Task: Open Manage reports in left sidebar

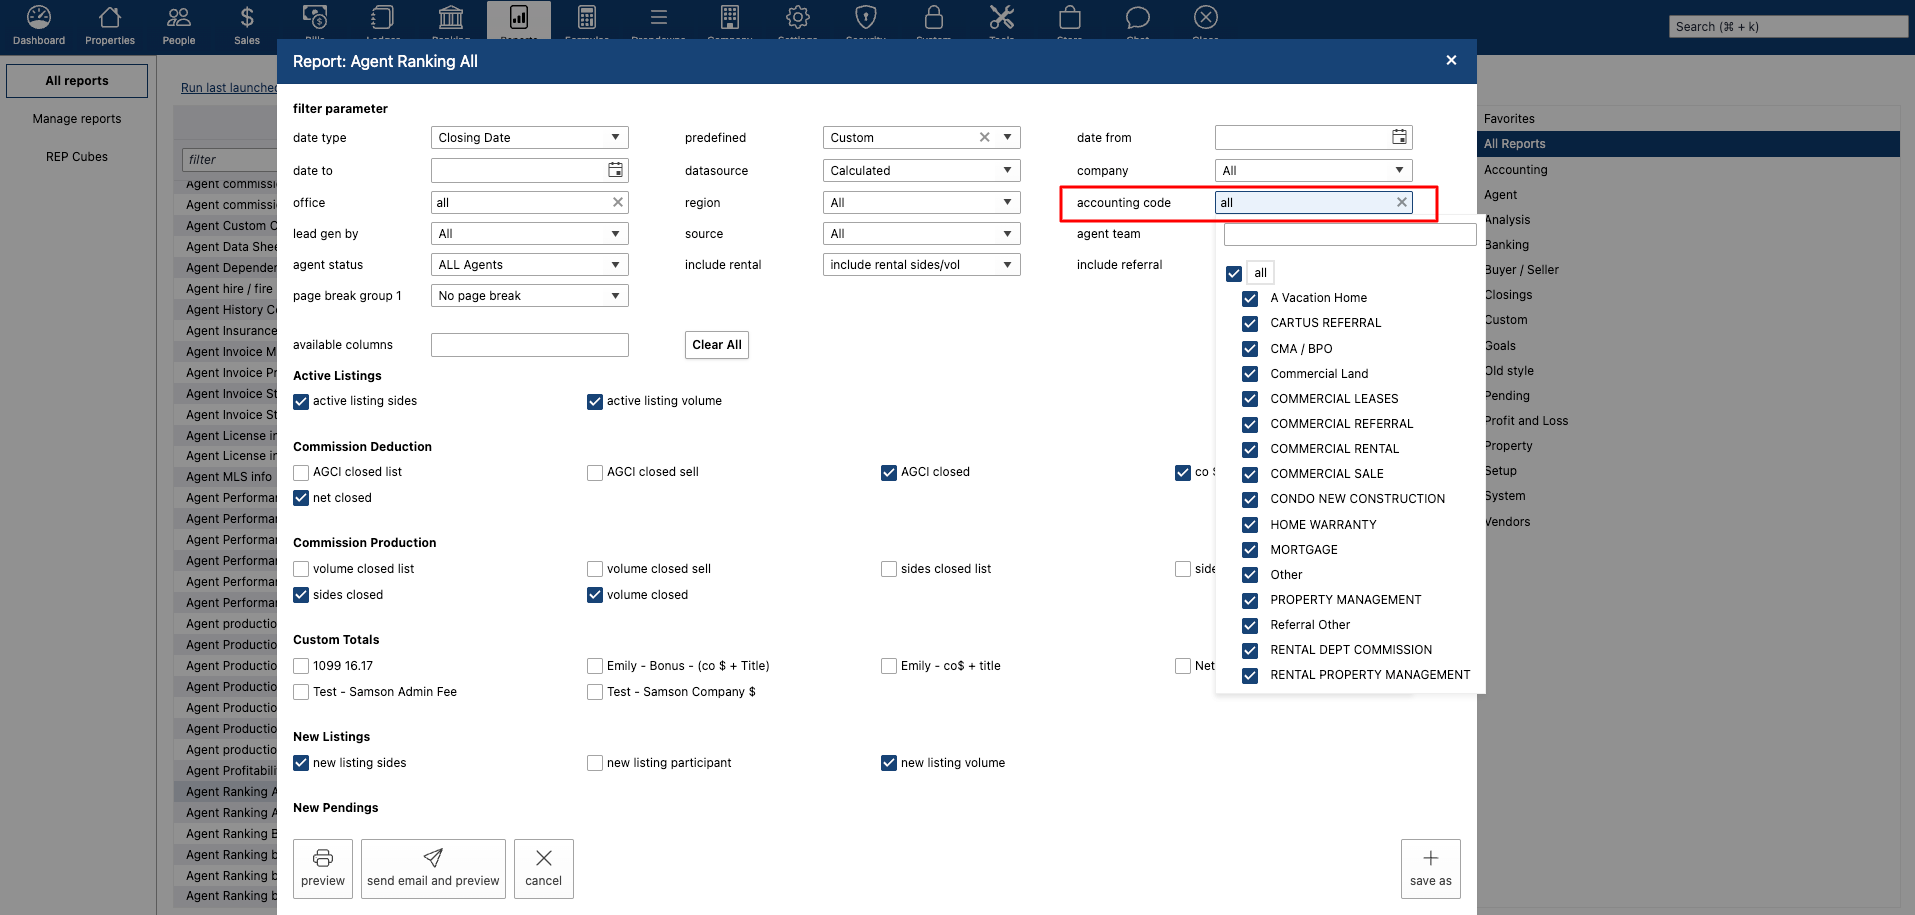Action: 77,119
